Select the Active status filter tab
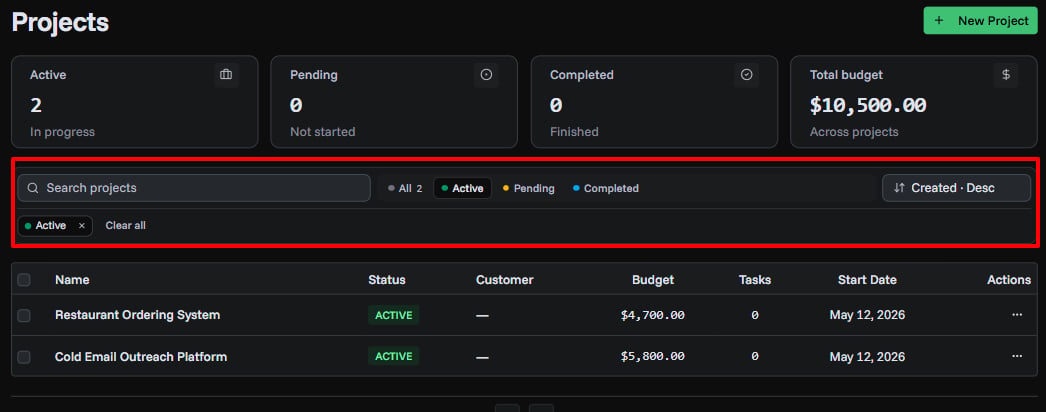This screenshot has width=1046, height=412. click(x=462, y=189)
